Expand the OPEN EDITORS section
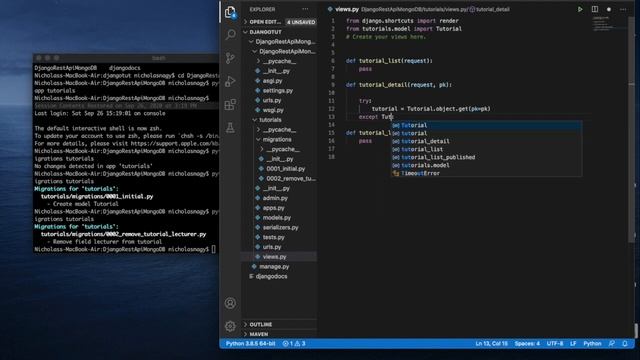The image size is (640, 360). pyautogui.click(x=265, y=22)
